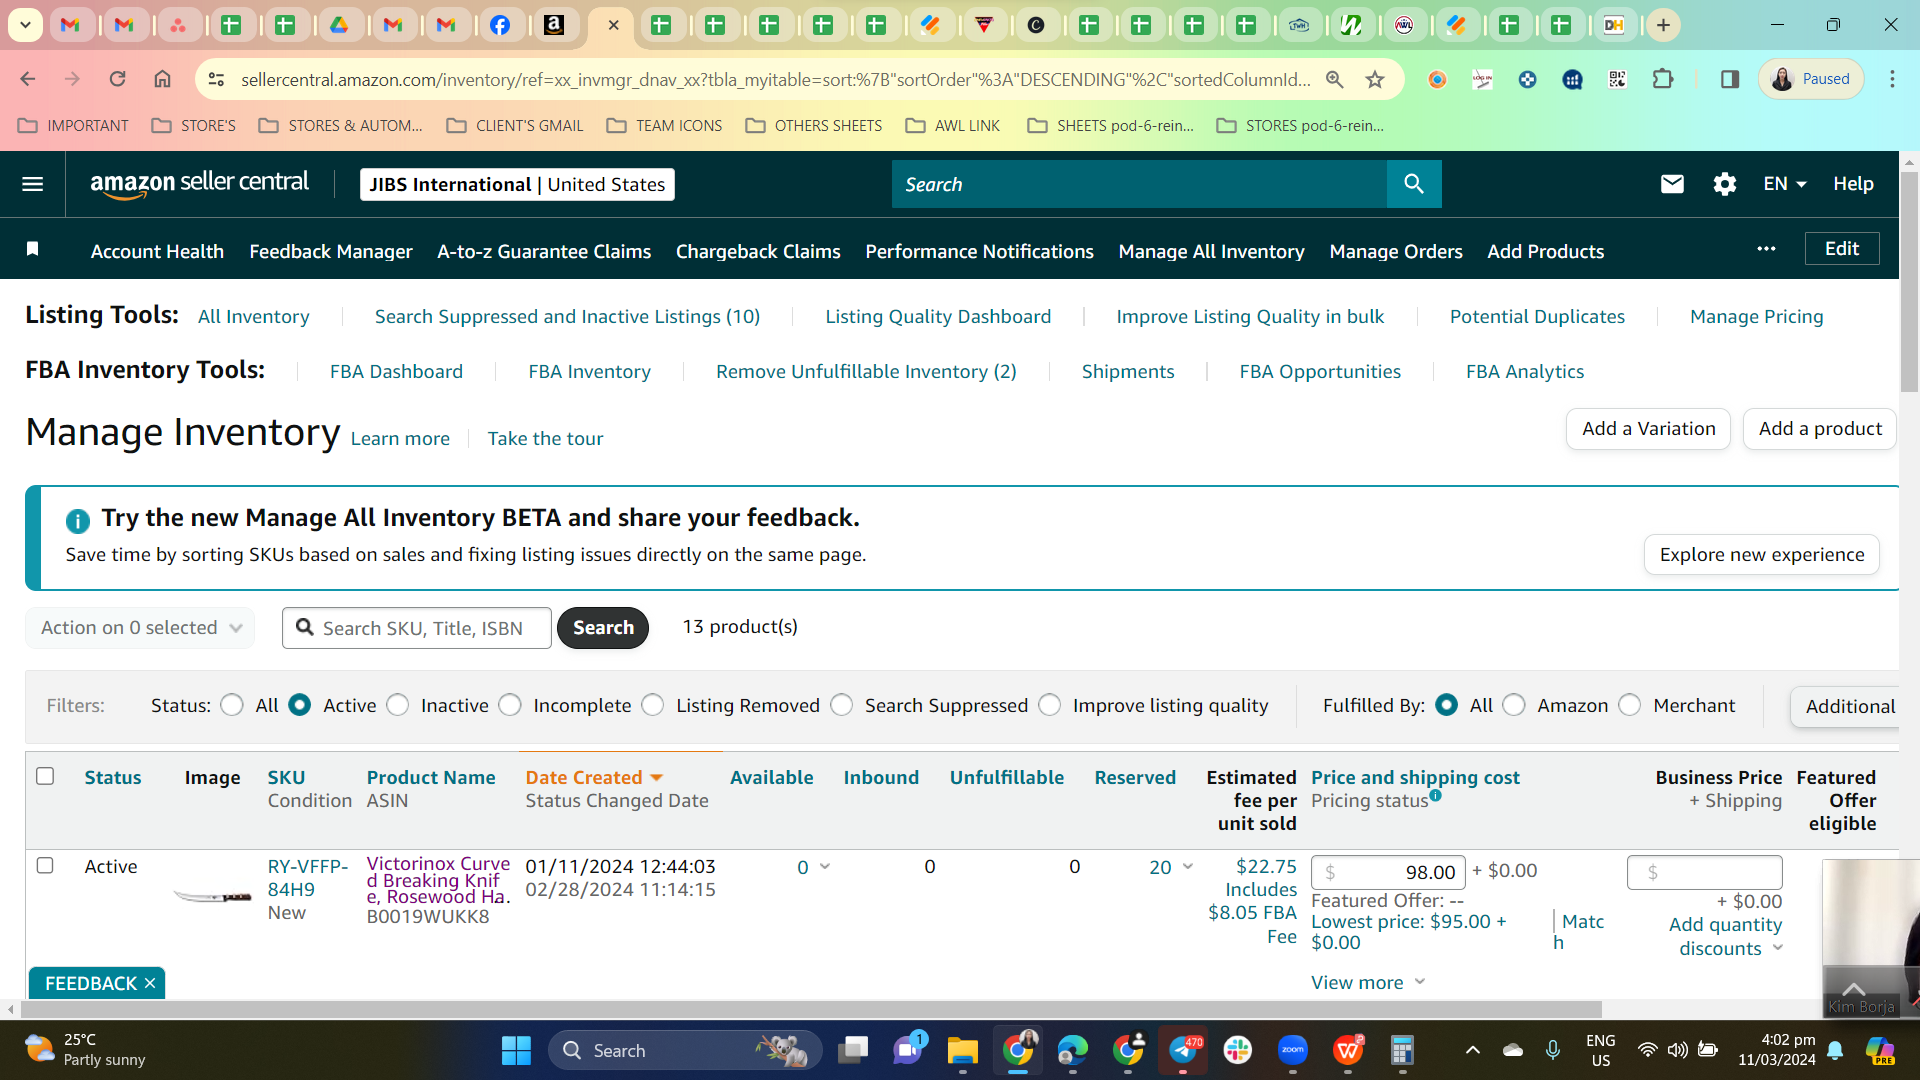
Task: Open the Seller Central hamburger menu
Action: coord(32,184)
